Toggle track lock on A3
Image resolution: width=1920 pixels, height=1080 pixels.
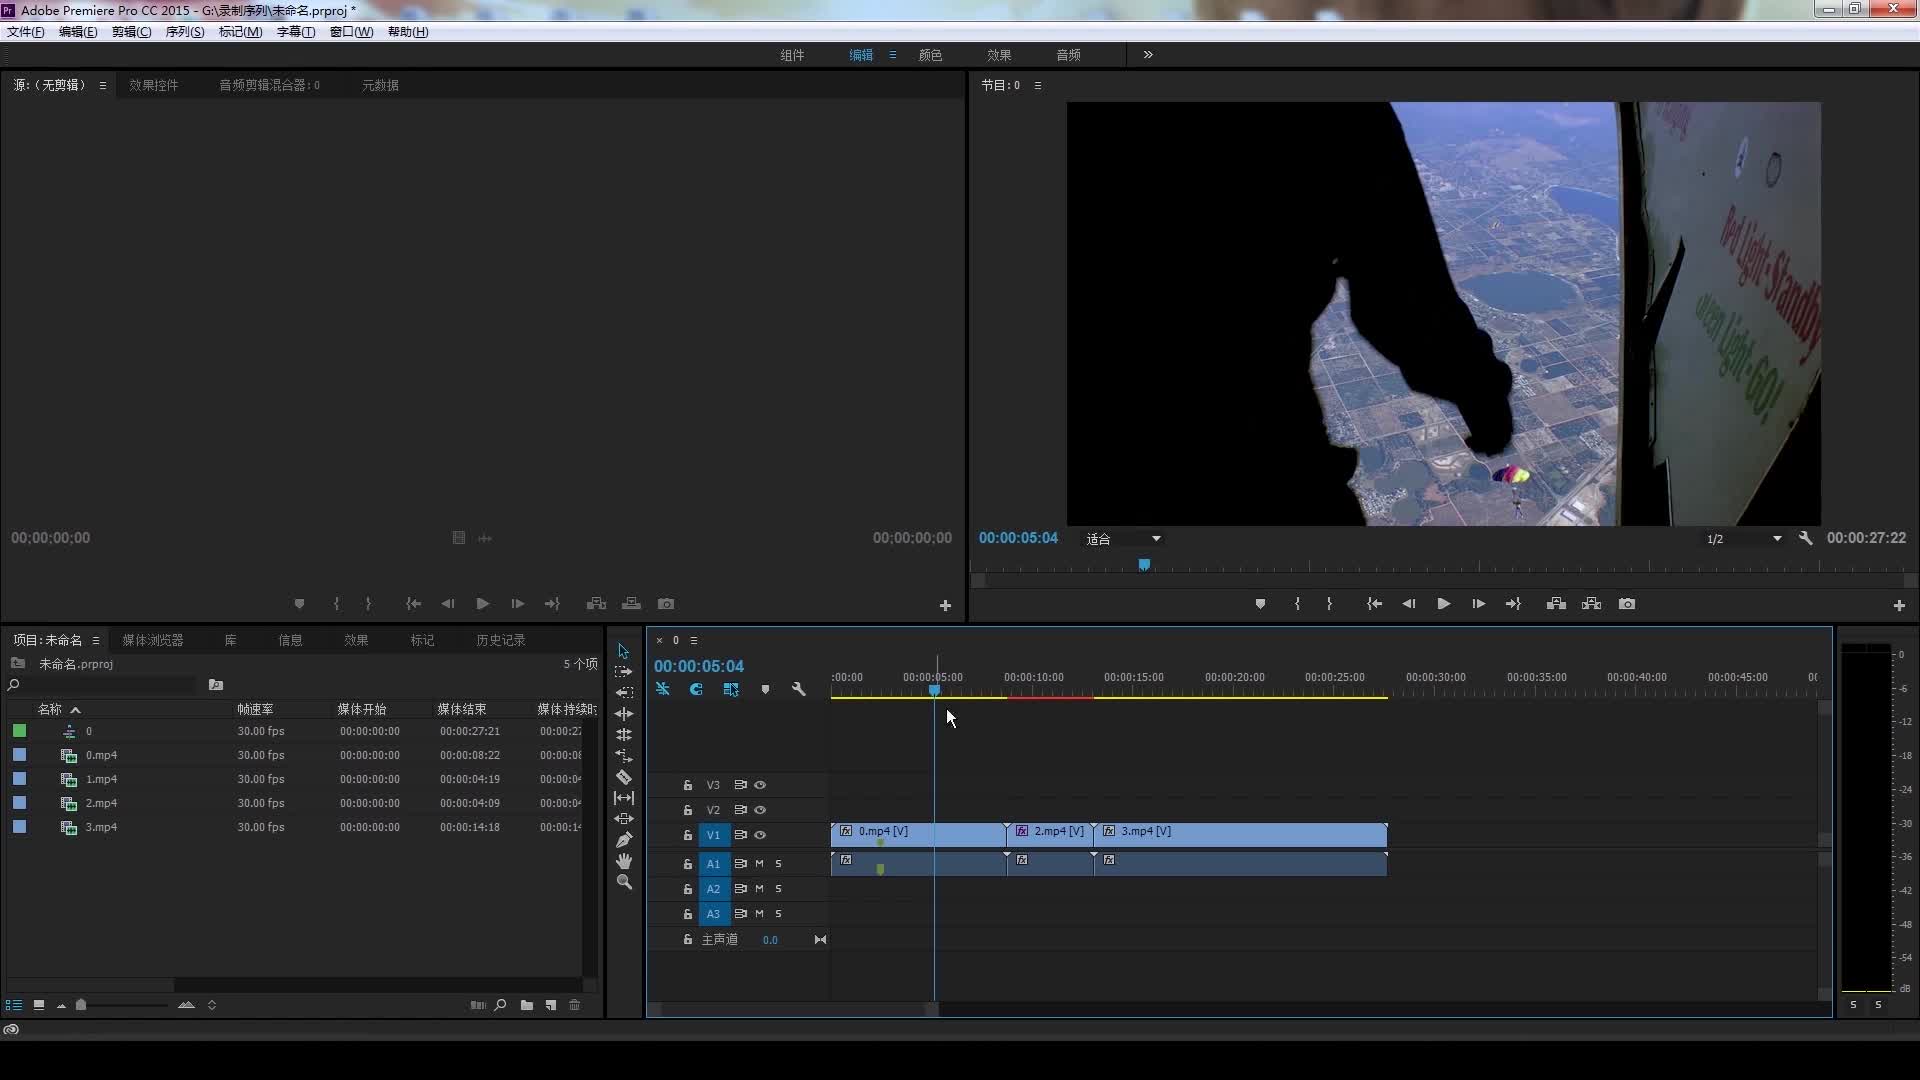pos(687,914)
